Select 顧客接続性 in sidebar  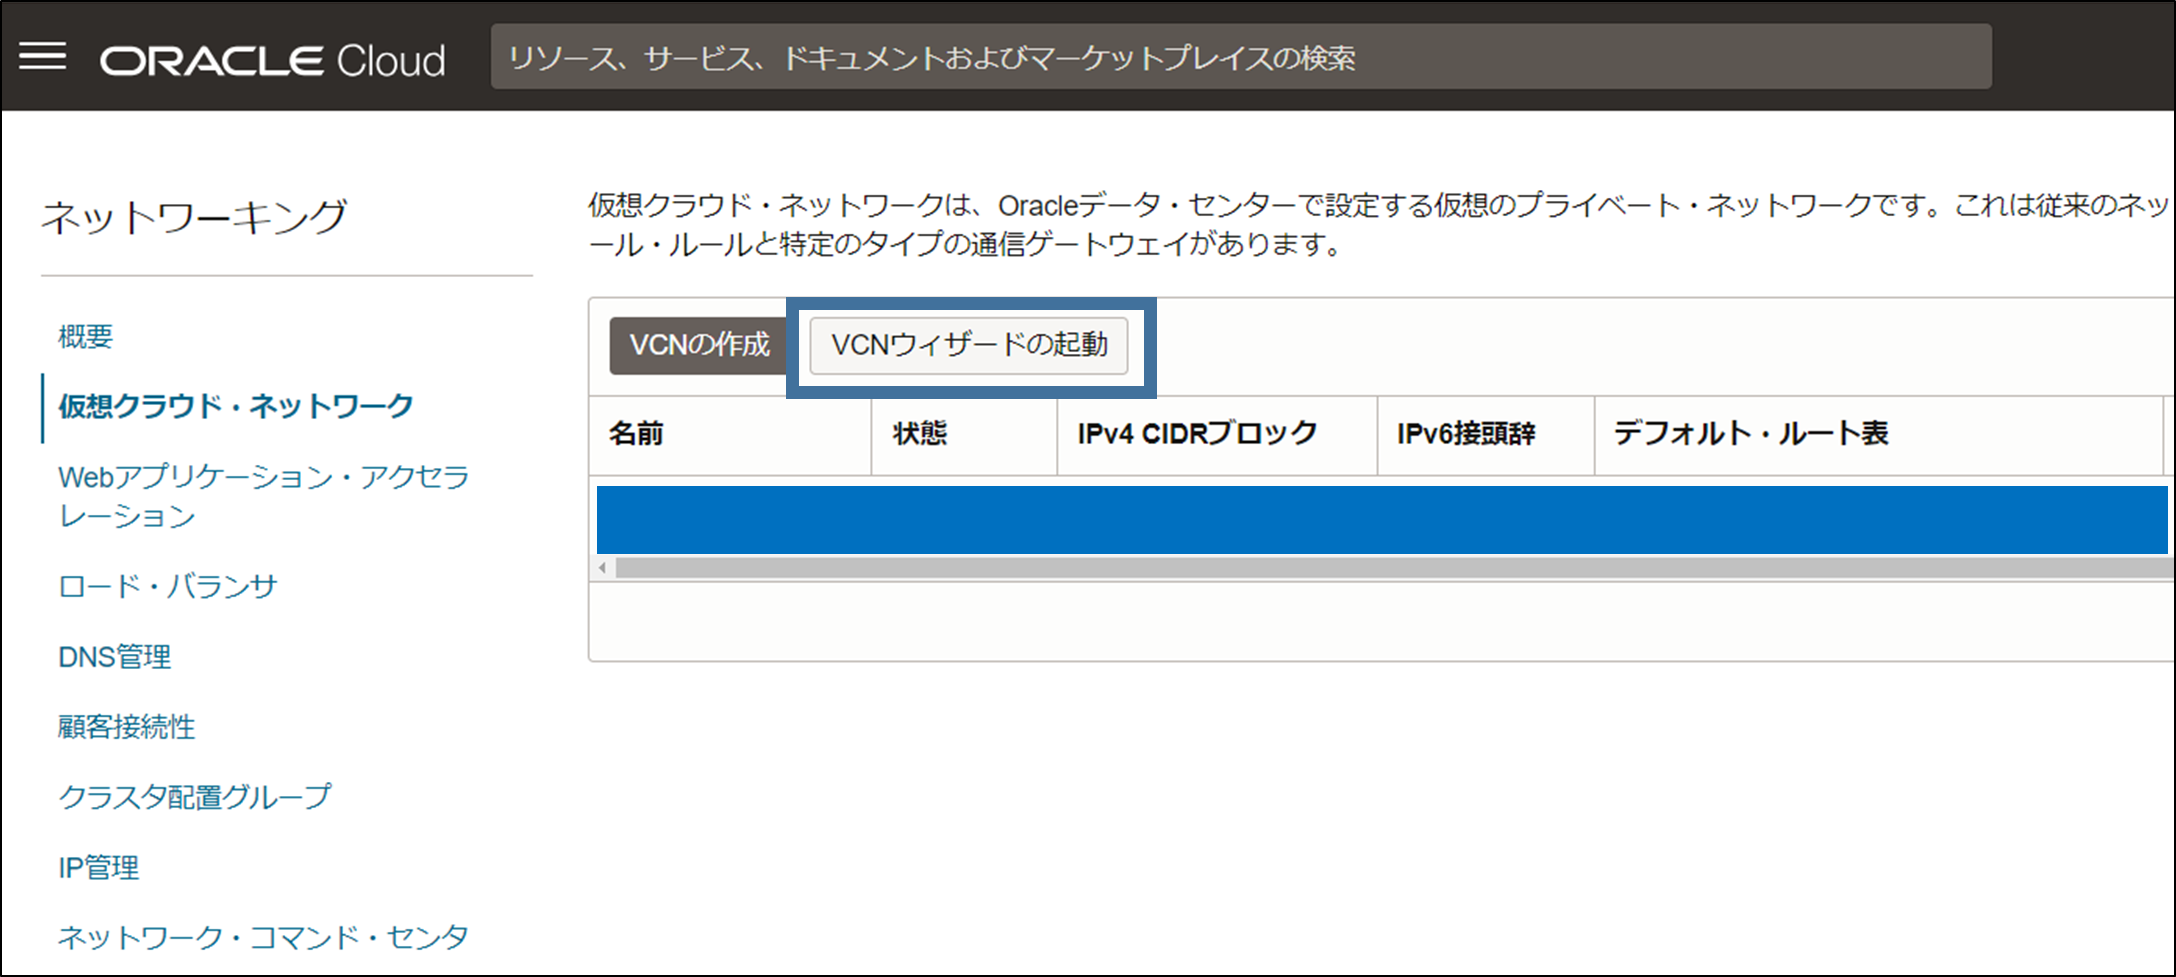(x=126, y=727)
